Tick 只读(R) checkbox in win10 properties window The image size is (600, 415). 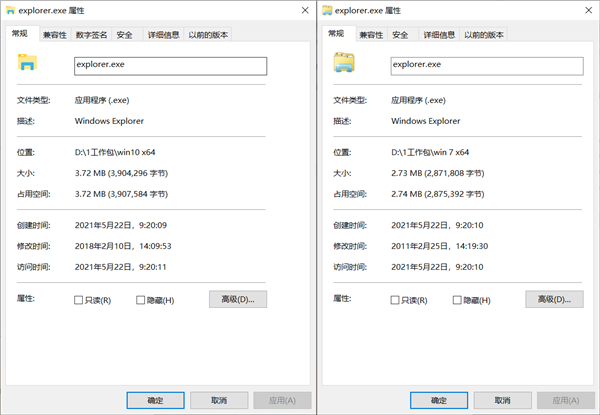78,300
